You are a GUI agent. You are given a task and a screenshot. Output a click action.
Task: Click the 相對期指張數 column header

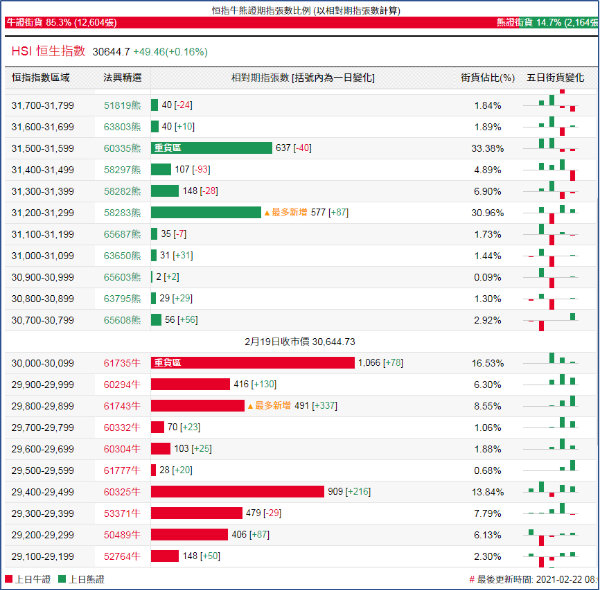(x=303, y=78)
